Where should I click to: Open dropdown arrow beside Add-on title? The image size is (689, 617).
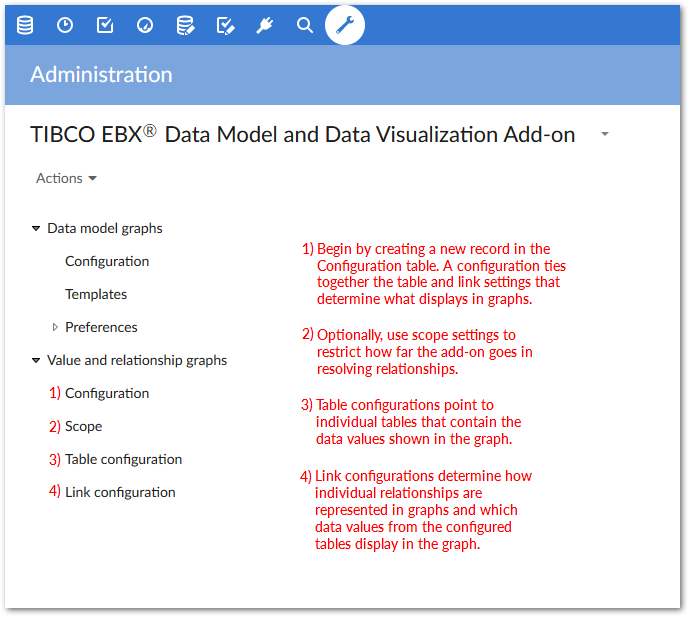click(x=605, y=134)
